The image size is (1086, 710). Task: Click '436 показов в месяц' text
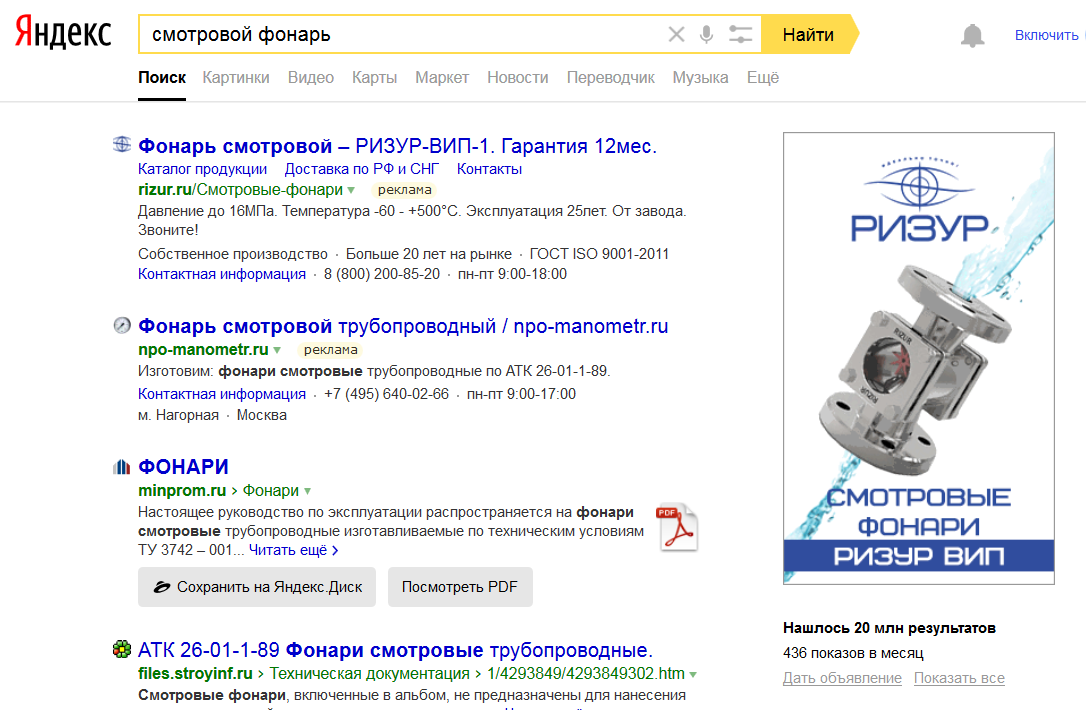coord(853,653)
